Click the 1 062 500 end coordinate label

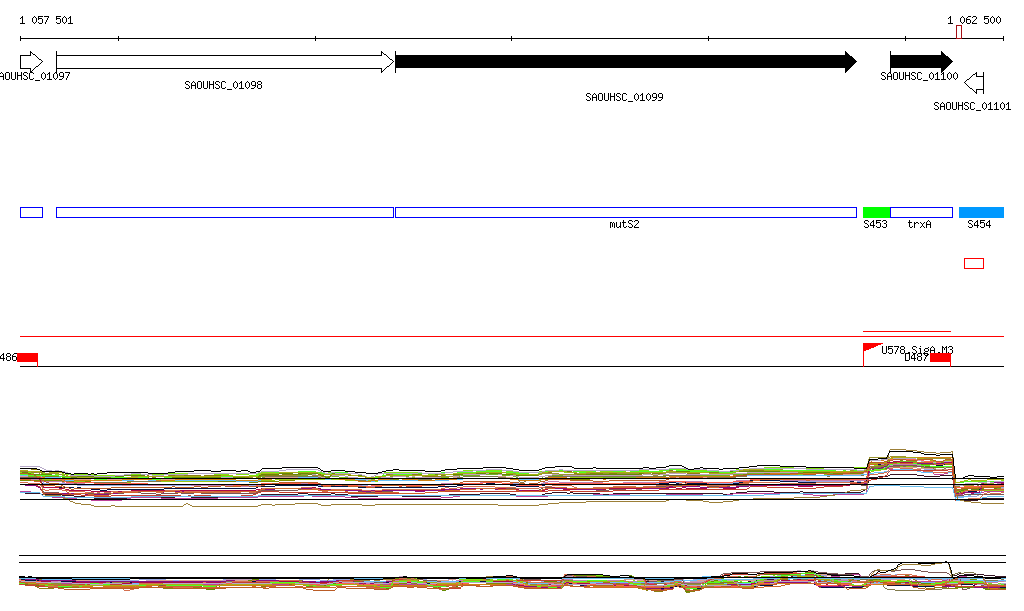[974, 20]
